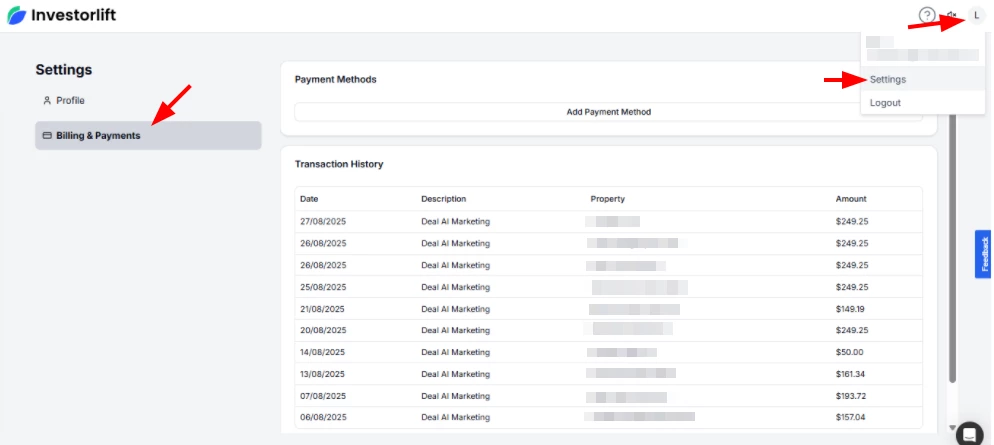Click the scrollbar down arrow
Viewport: 994px width, 445px height.
click(x=952, y=428)
